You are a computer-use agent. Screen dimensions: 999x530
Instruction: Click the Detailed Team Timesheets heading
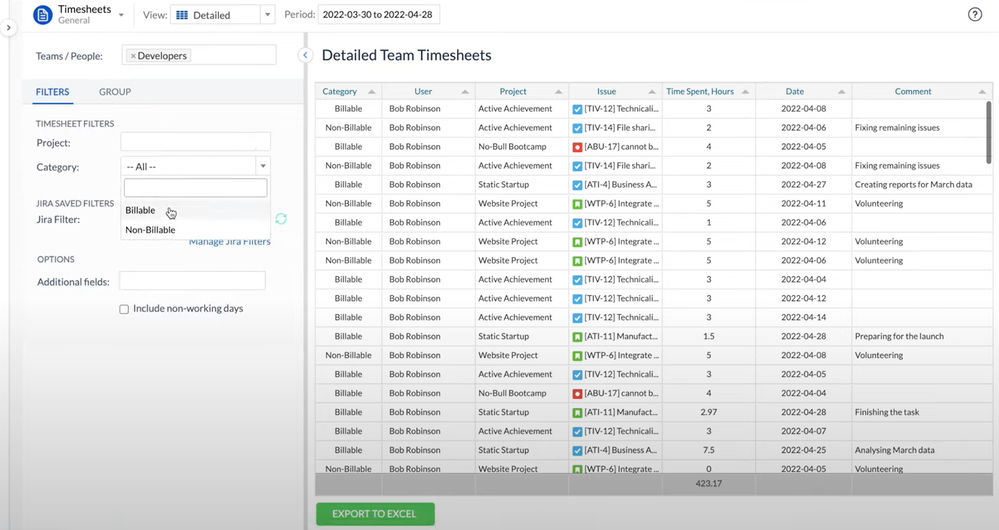[406, 55]
